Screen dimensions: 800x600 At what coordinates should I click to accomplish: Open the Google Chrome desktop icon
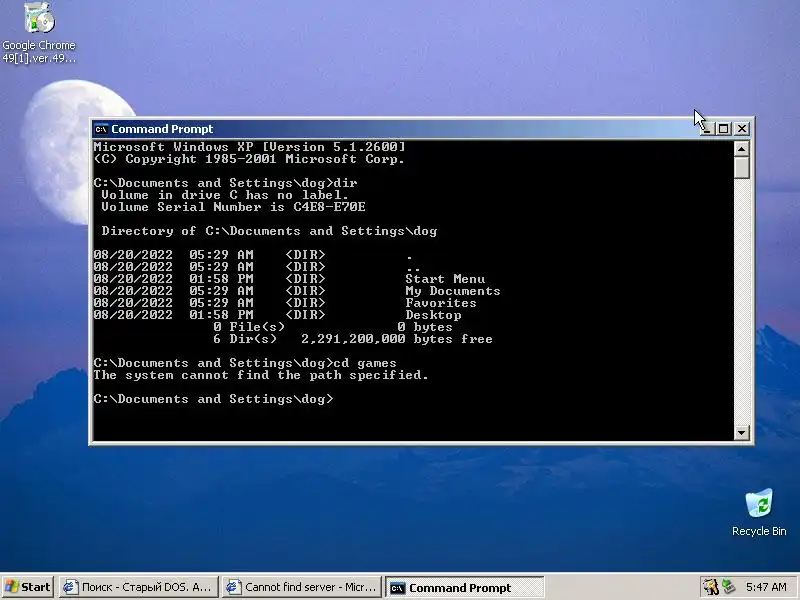(x=39, y=32)
